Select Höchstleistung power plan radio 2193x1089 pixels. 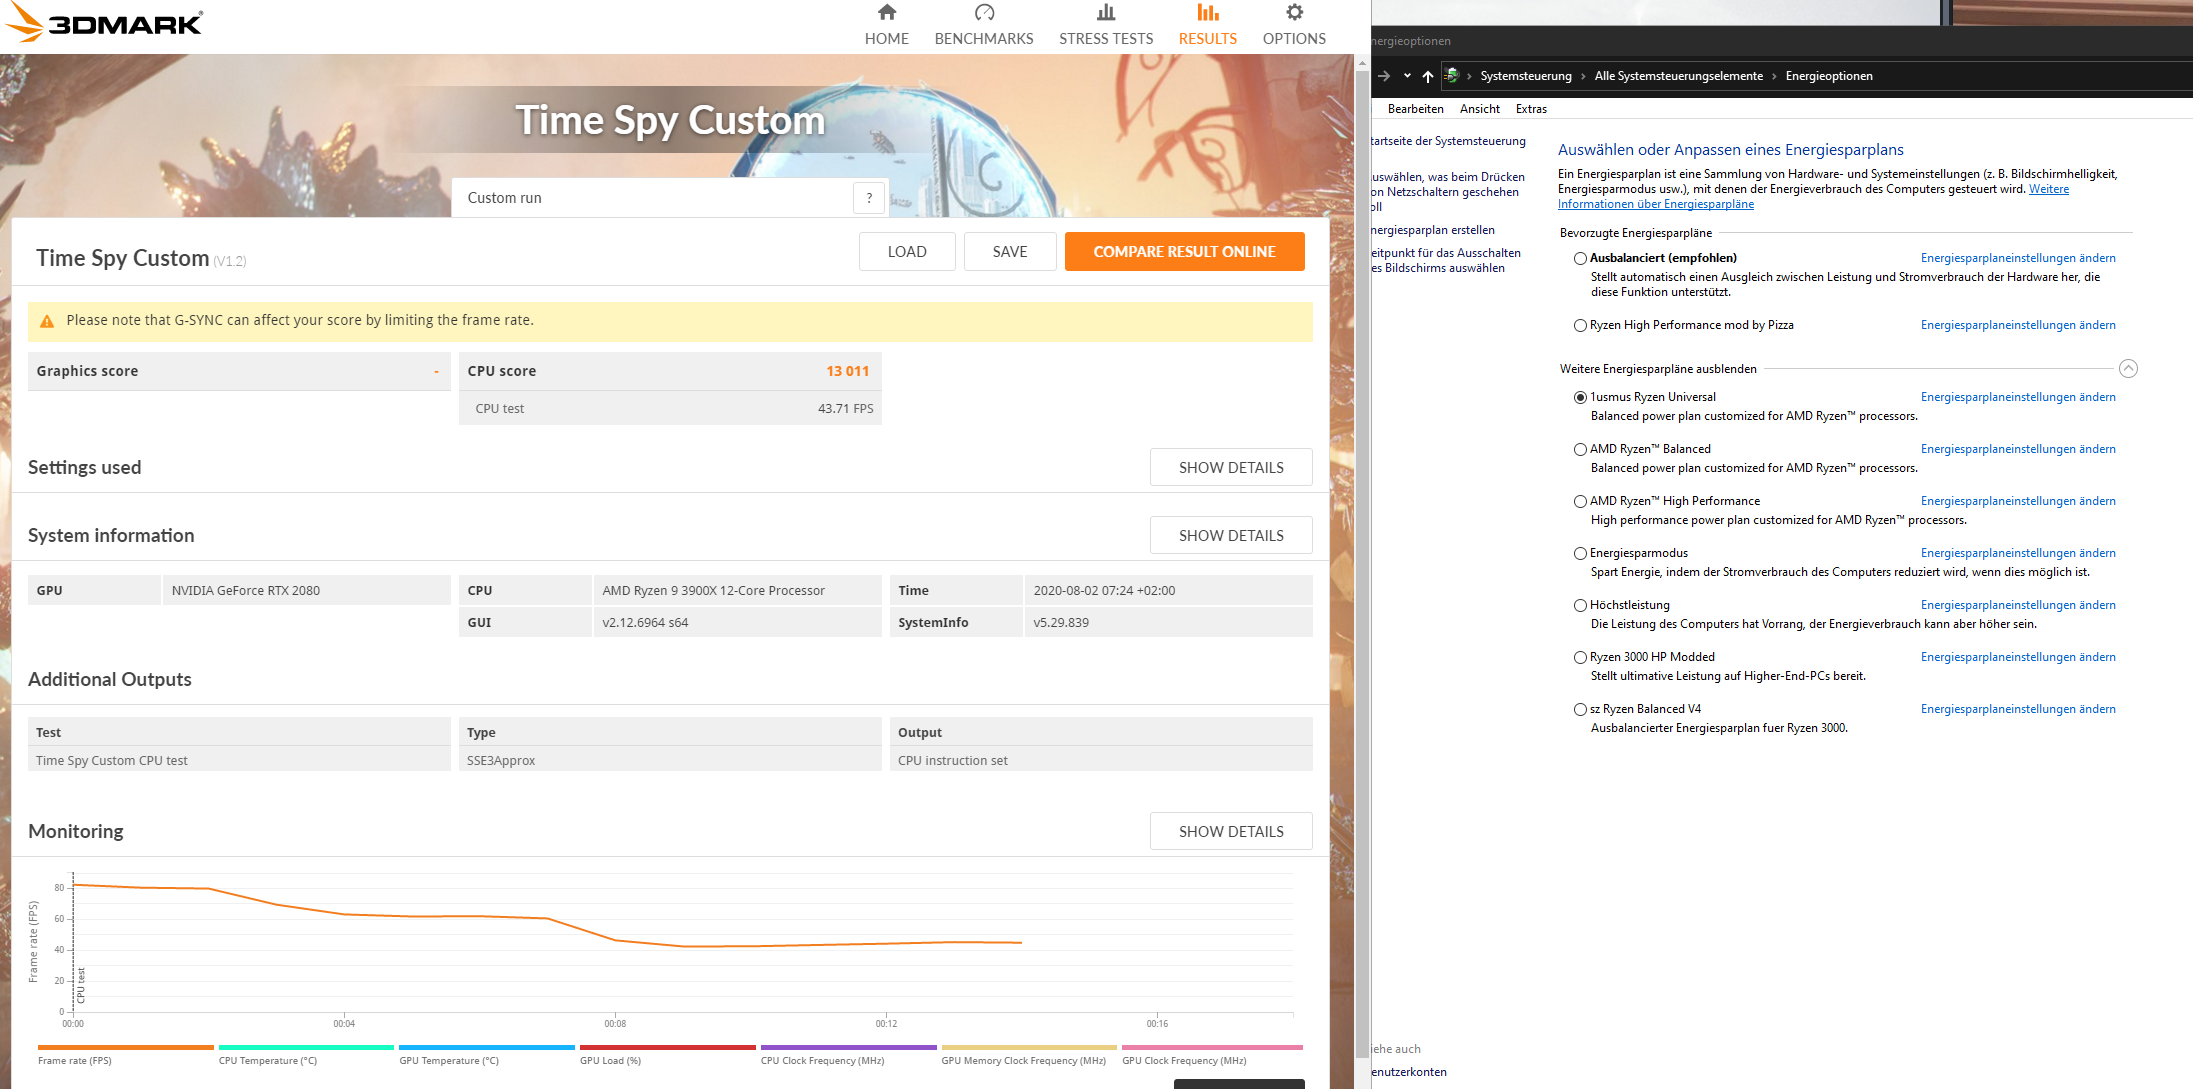coord(1580,605)
